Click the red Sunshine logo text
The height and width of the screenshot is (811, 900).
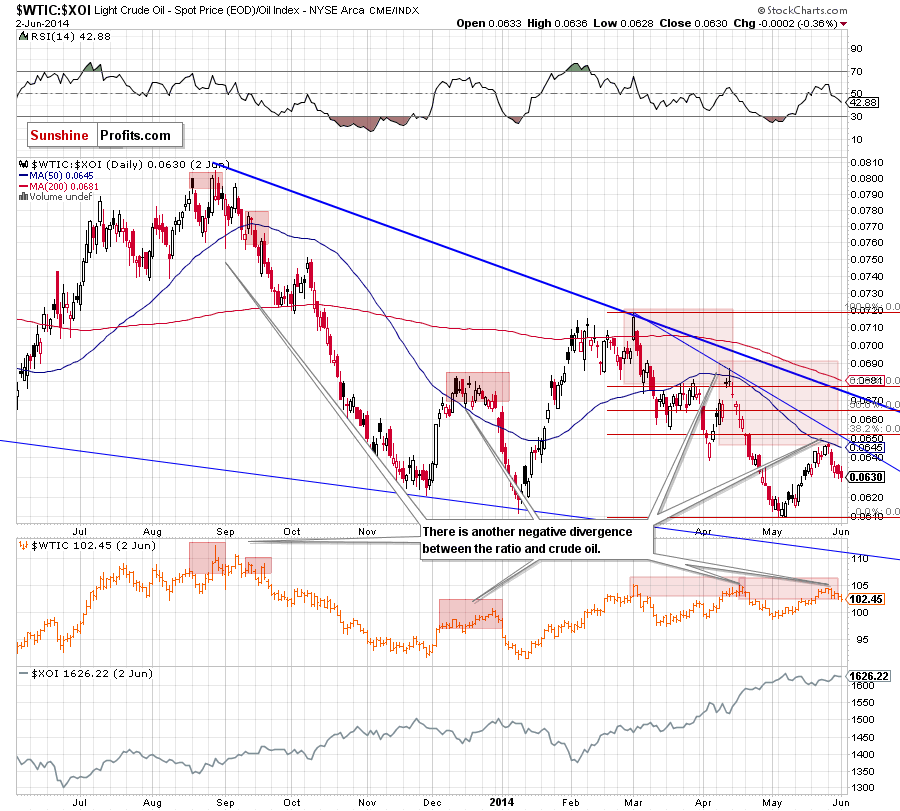59,135
